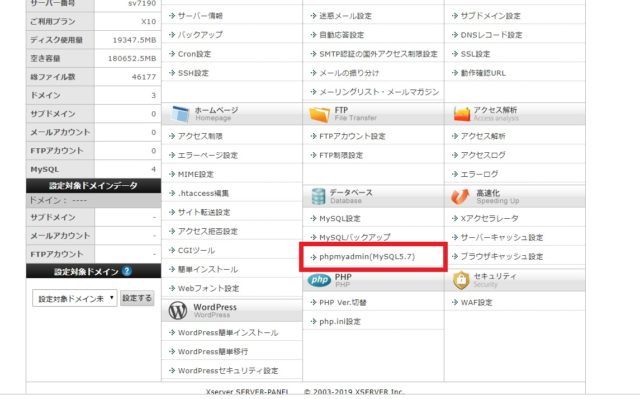Image resolution: width=640 pixels, height=399 pixels.
Task: Open WordPressセキュリティ設定 link
Action: [228, 371]
